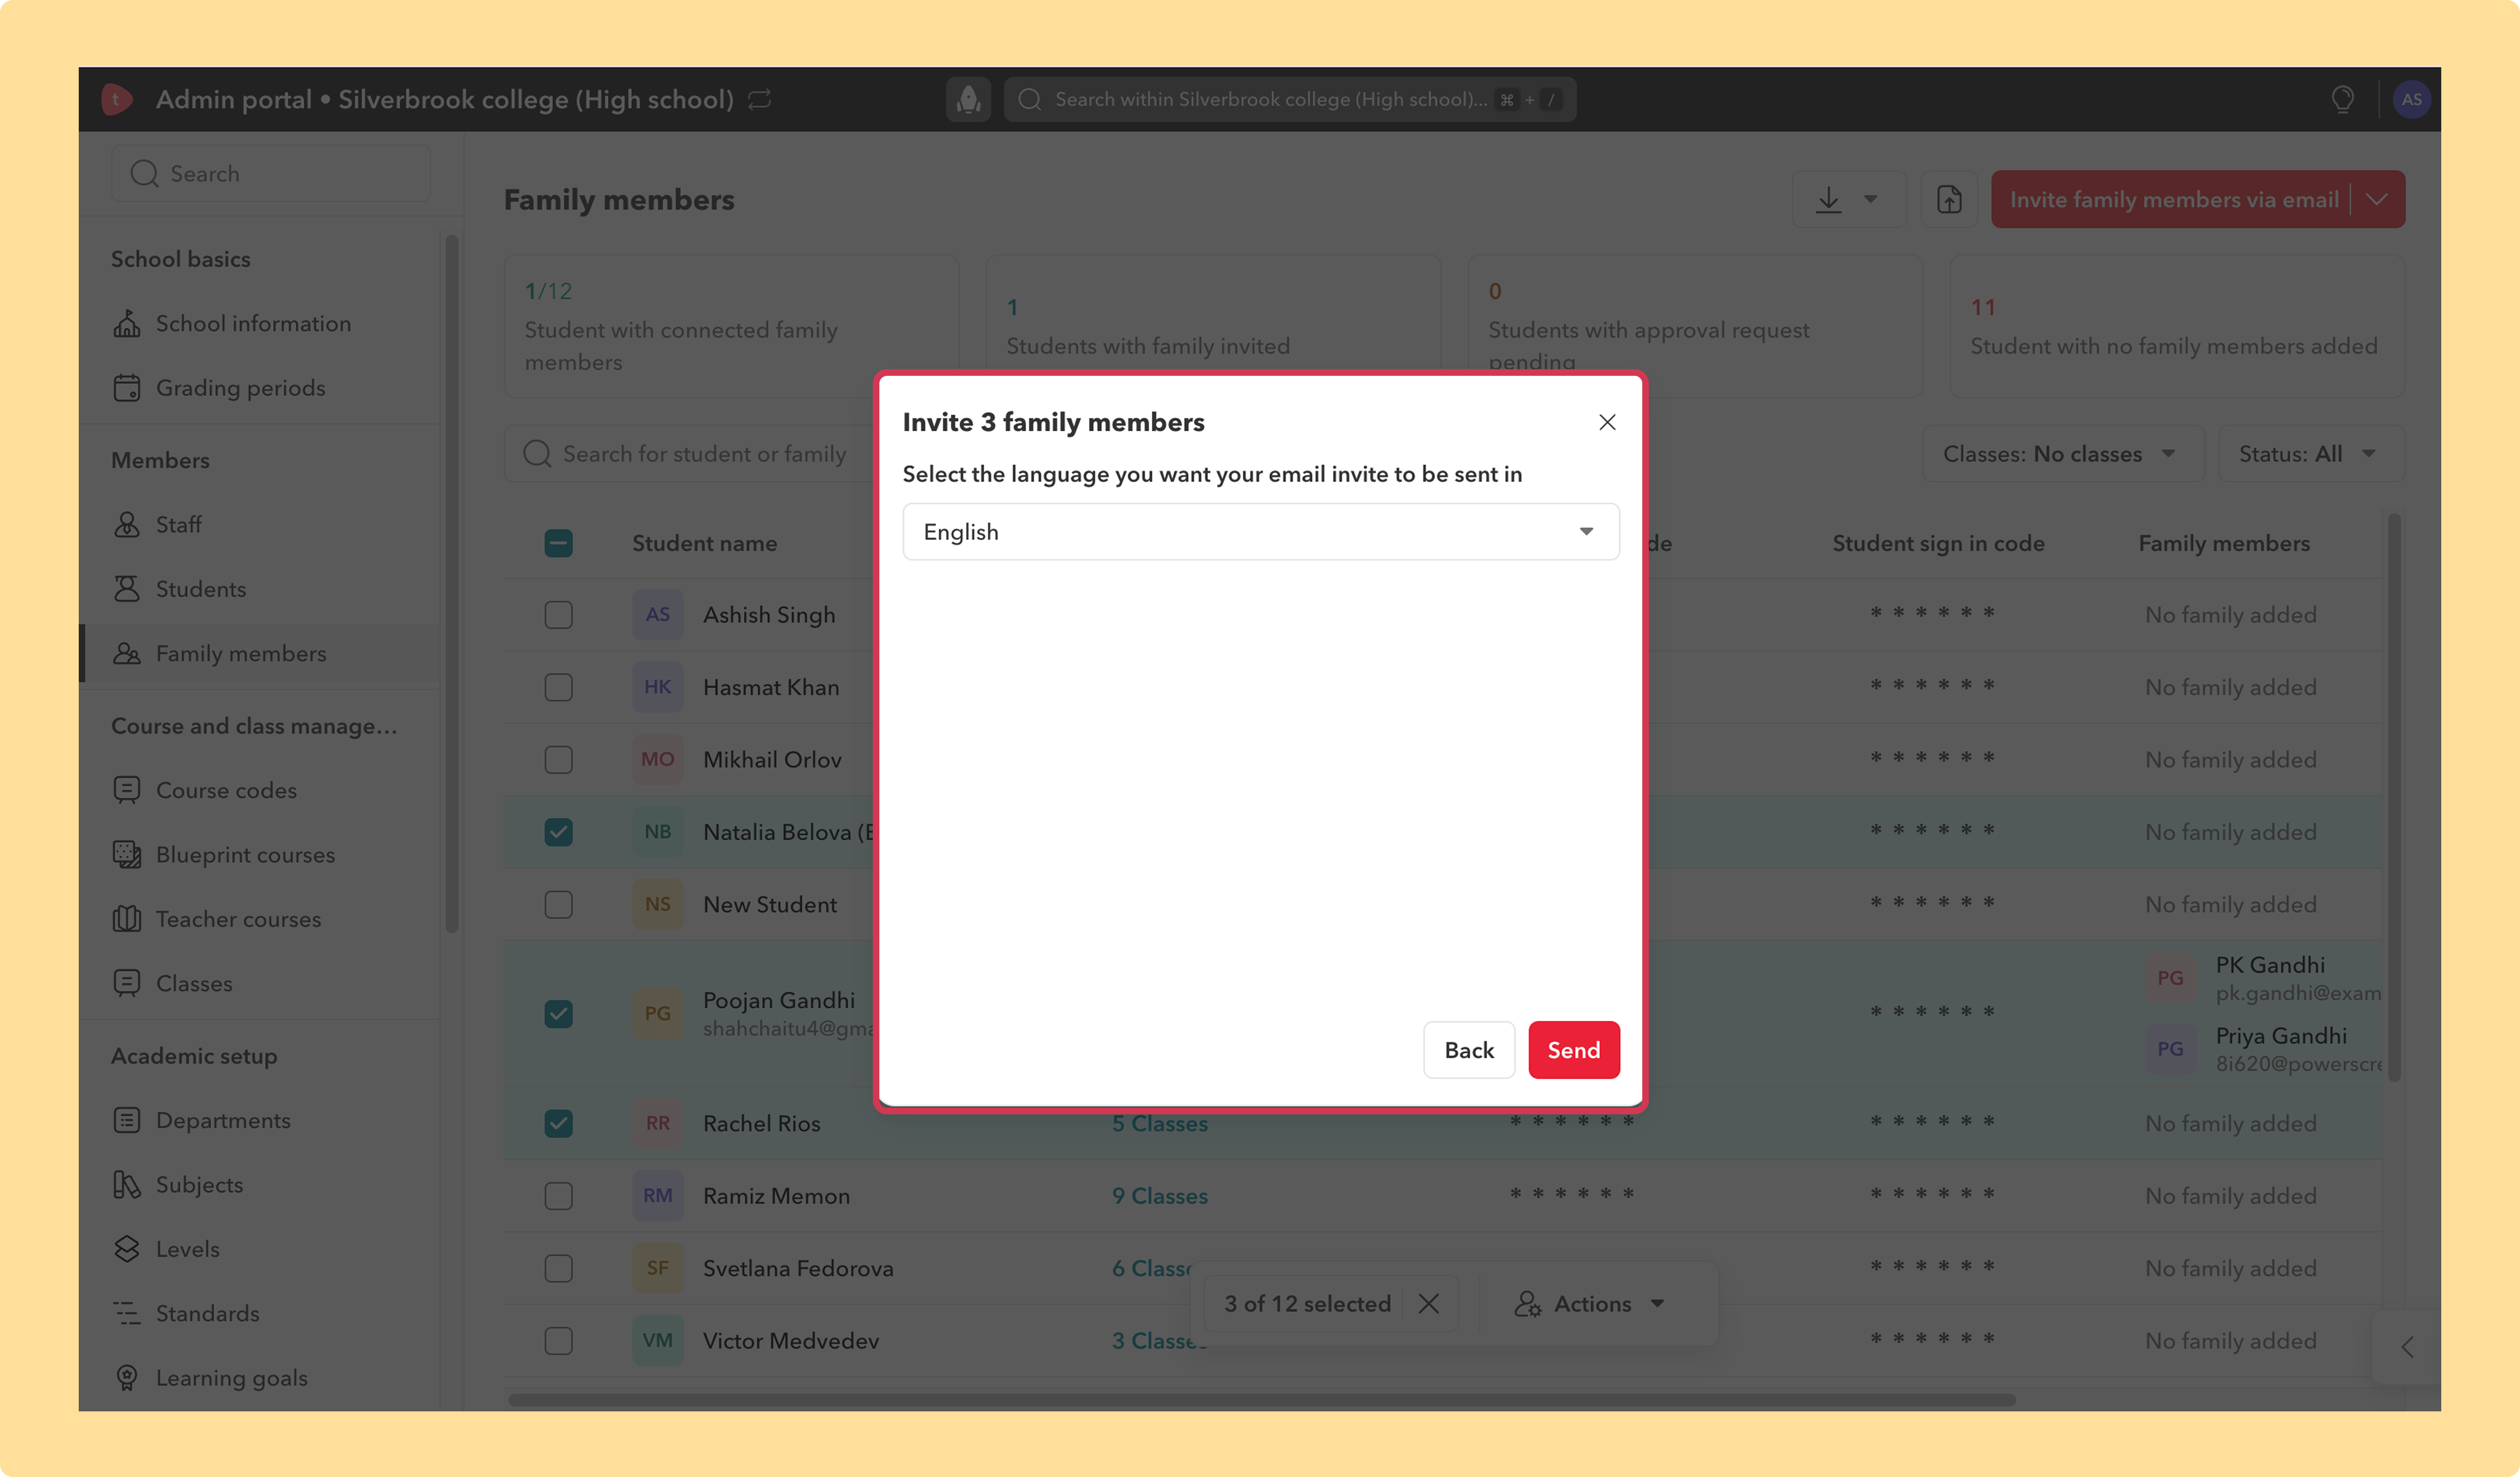Click the lightbulb tips icon
Viewport: 2520px width, 1477px height.
[2342, 99]
